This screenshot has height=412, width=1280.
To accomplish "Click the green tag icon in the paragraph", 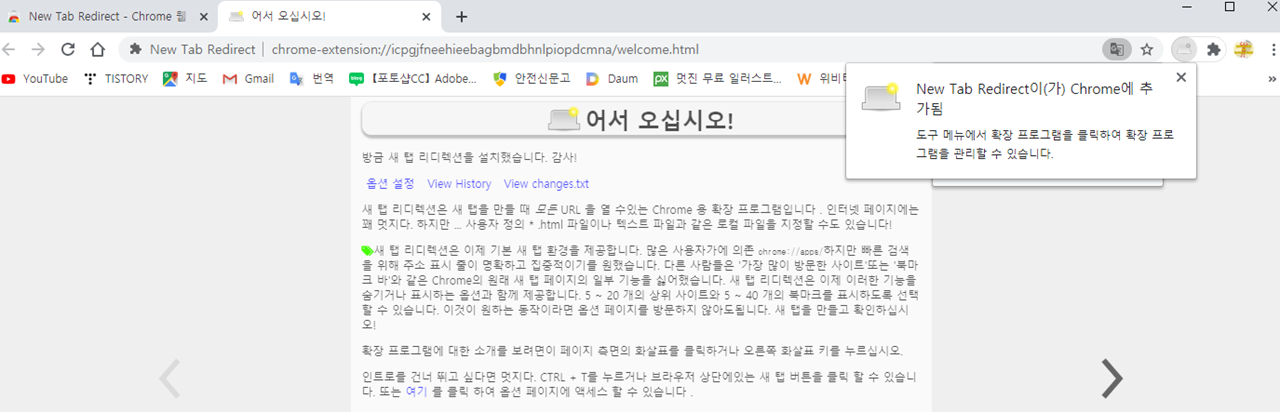I will click(x=366, y=249).
